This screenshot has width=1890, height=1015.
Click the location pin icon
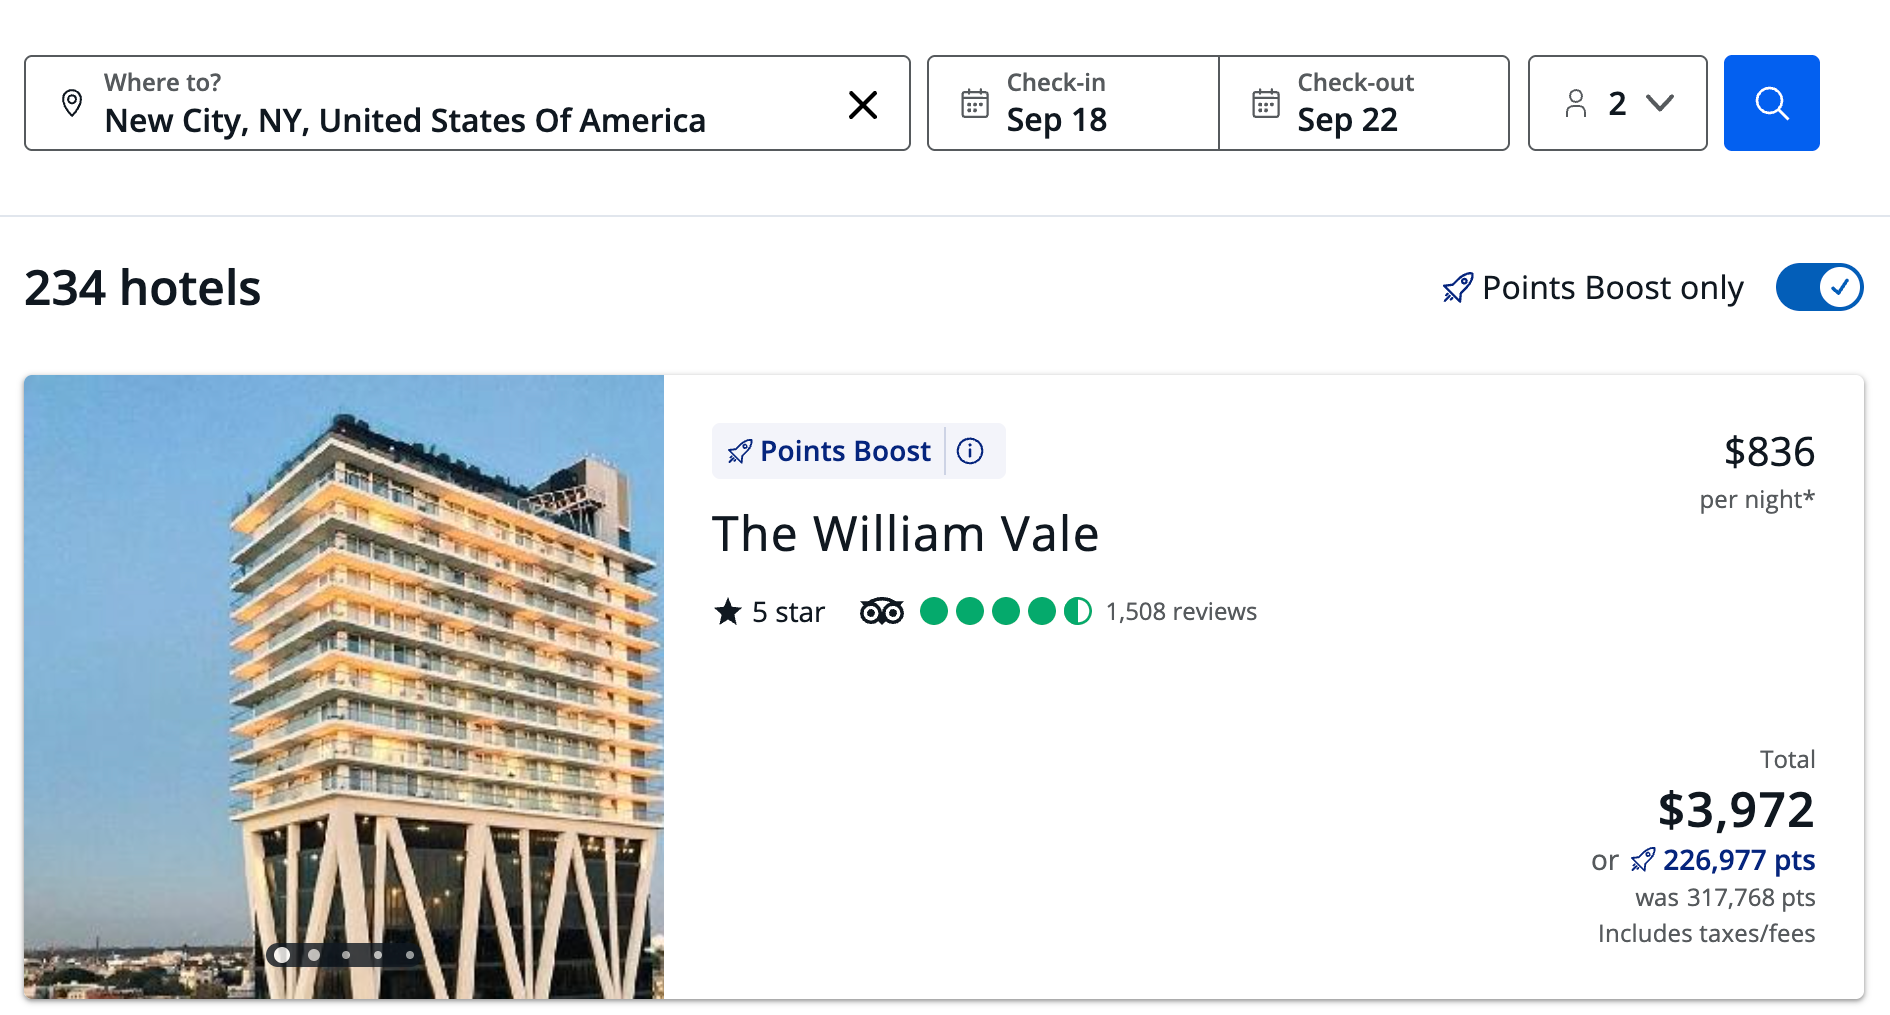tap(72, 103)
